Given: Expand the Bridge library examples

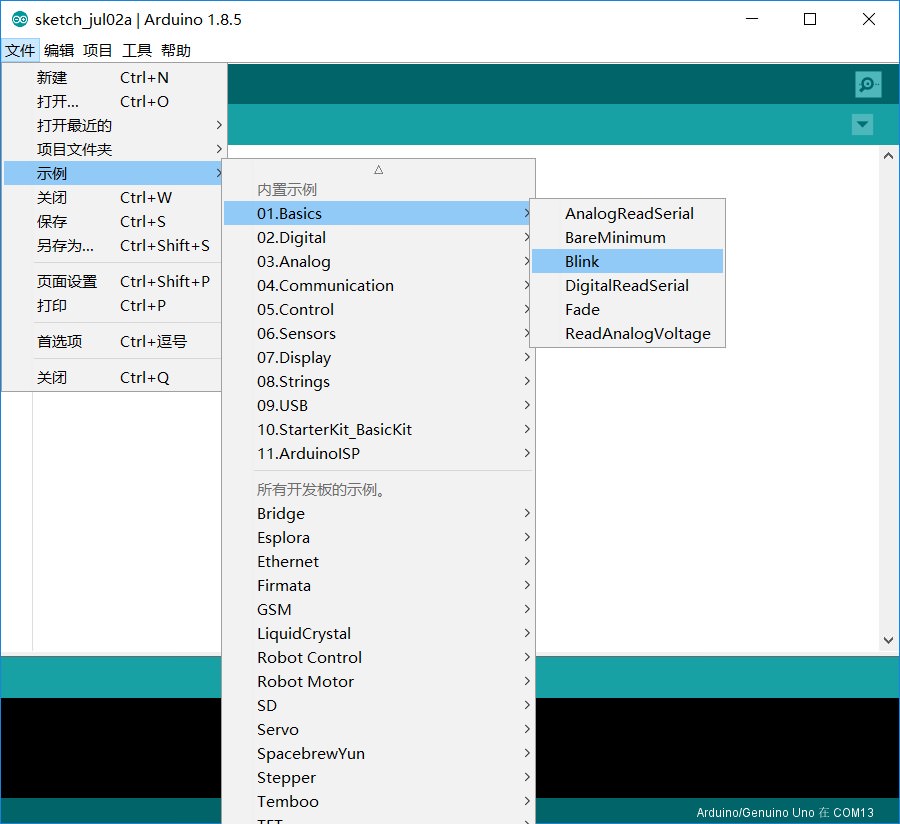Looking at the screenshot, I should pos(378,514).
